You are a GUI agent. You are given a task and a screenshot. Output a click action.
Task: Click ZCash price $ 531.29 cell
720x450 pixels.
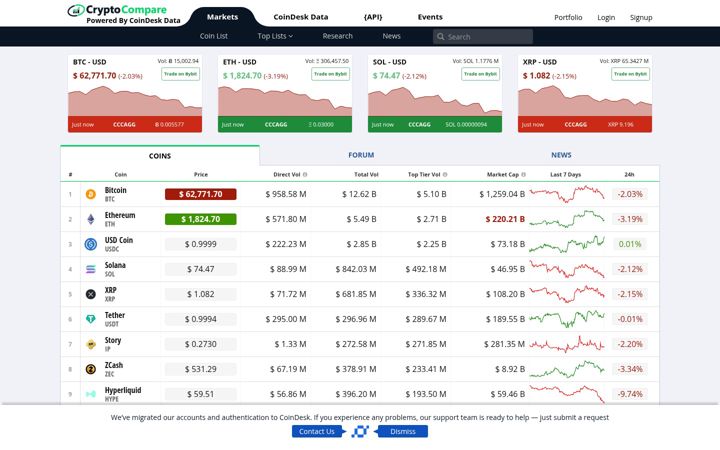click(201, 369)
